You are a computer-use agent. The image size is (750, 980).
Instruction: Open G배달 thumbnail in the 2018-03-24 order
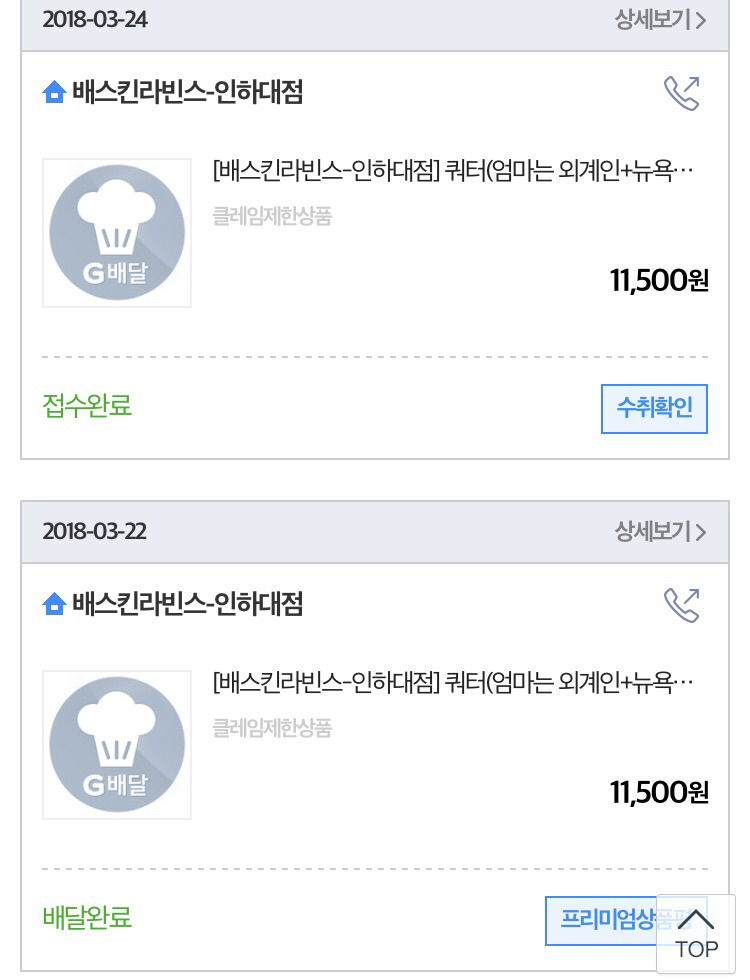pyautogui.click(x=117, y=232)
